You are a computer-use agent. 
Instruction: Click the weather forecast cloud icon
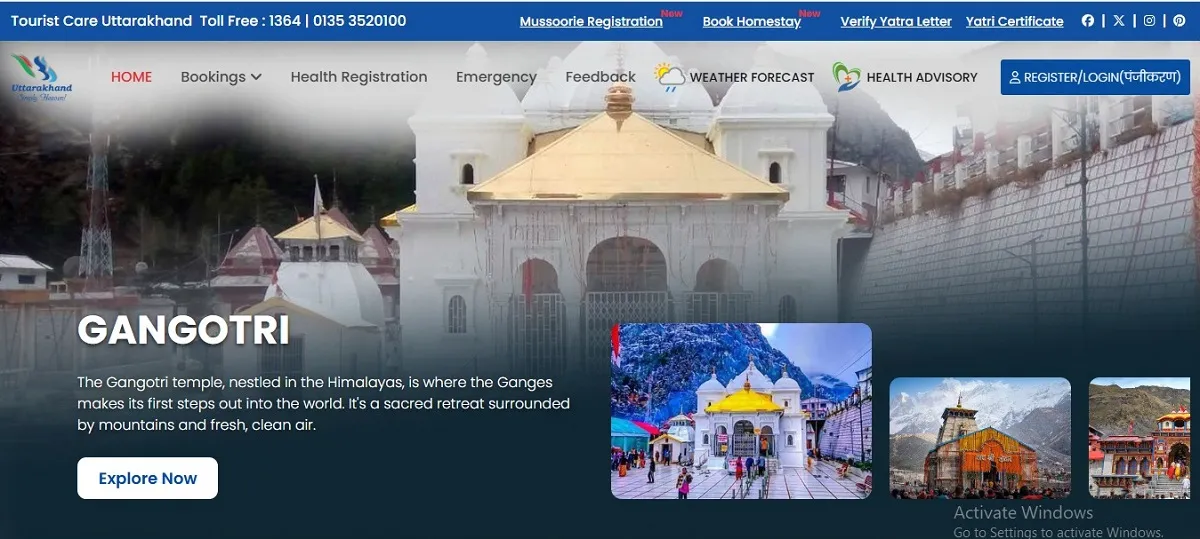(669, 77)
